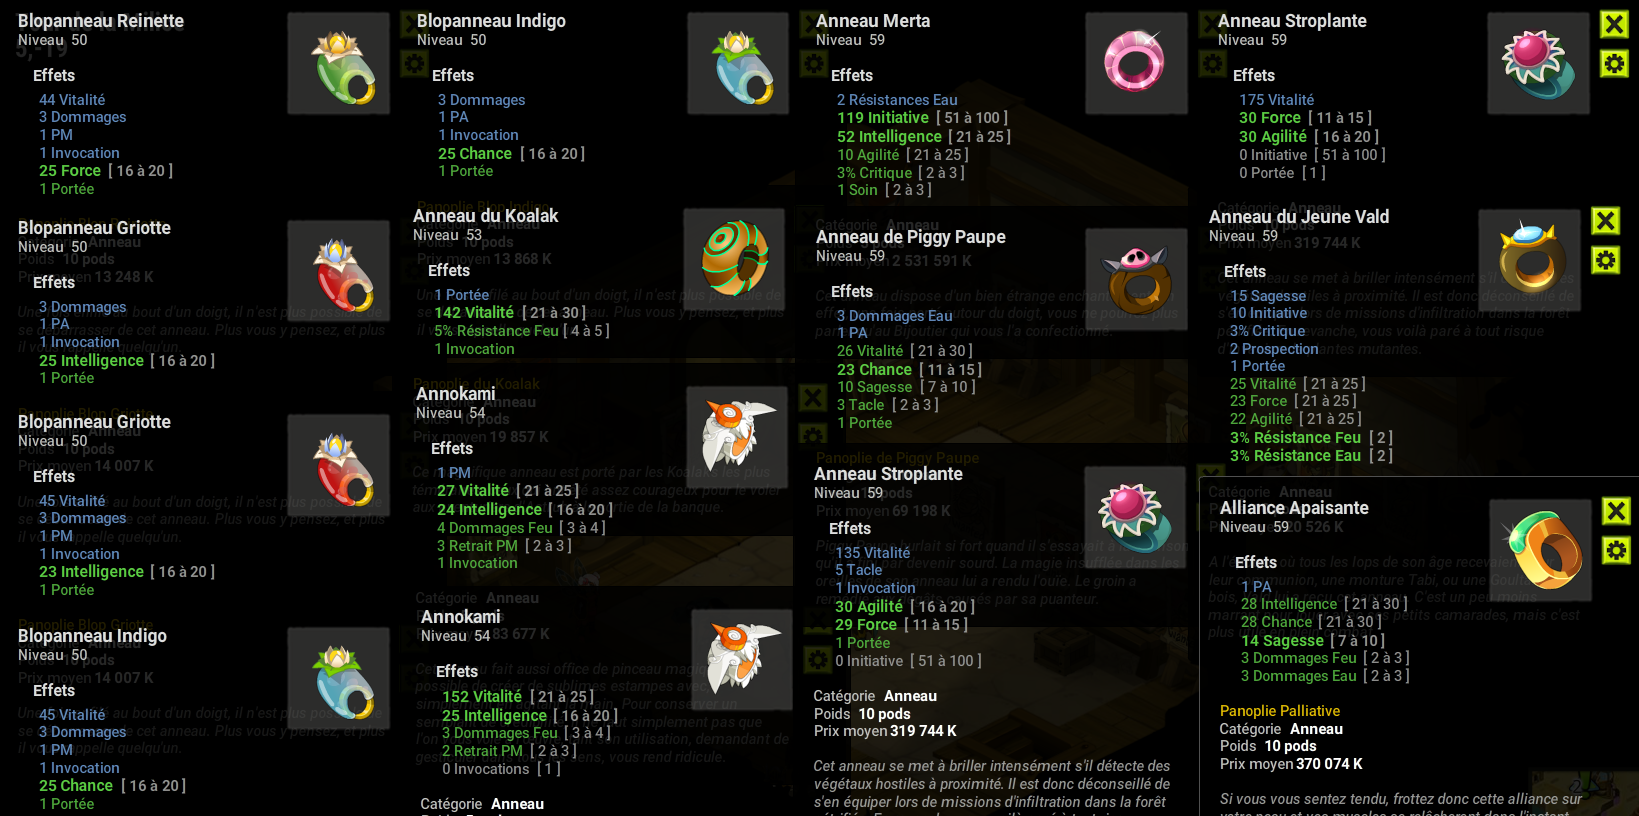Viewport: 1639px width, 816px height.
Task: Click the Anneau du Jeune Vald icon
Action: pos(1530,260)
